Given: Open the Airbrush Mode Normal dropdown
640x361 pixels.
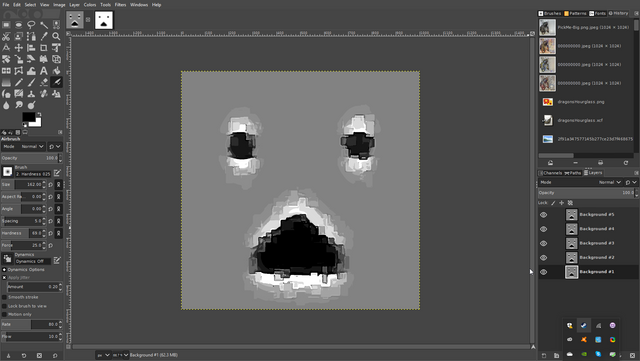Looking at the screenshot, I should tap(23, 146).
